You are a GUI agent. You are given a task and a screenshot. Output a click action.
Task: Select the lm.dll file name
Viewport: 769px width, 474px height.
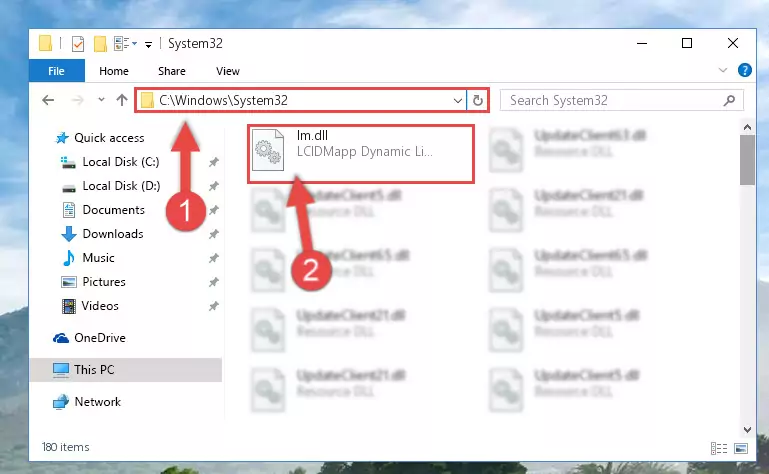[x=312, y=135]
